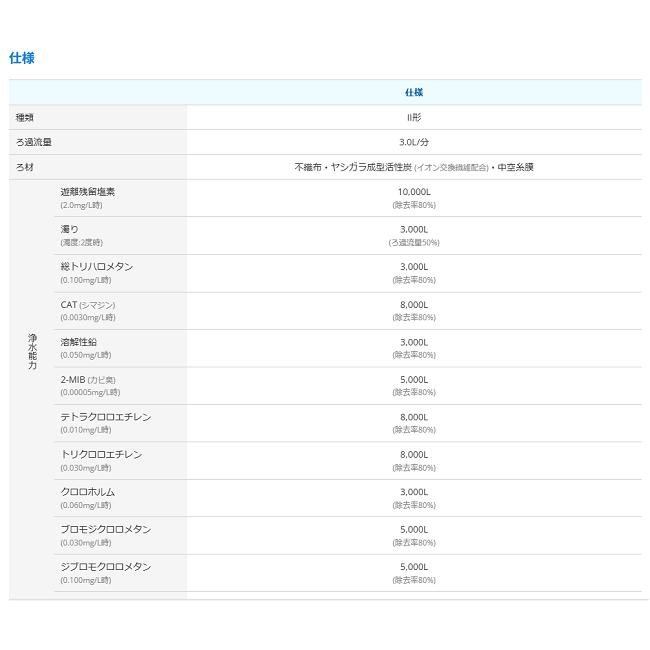This screenshot has height=650, width=650.
Task: Select 8,000L in the トリクロロエチレン row
Action: [414, 455]
